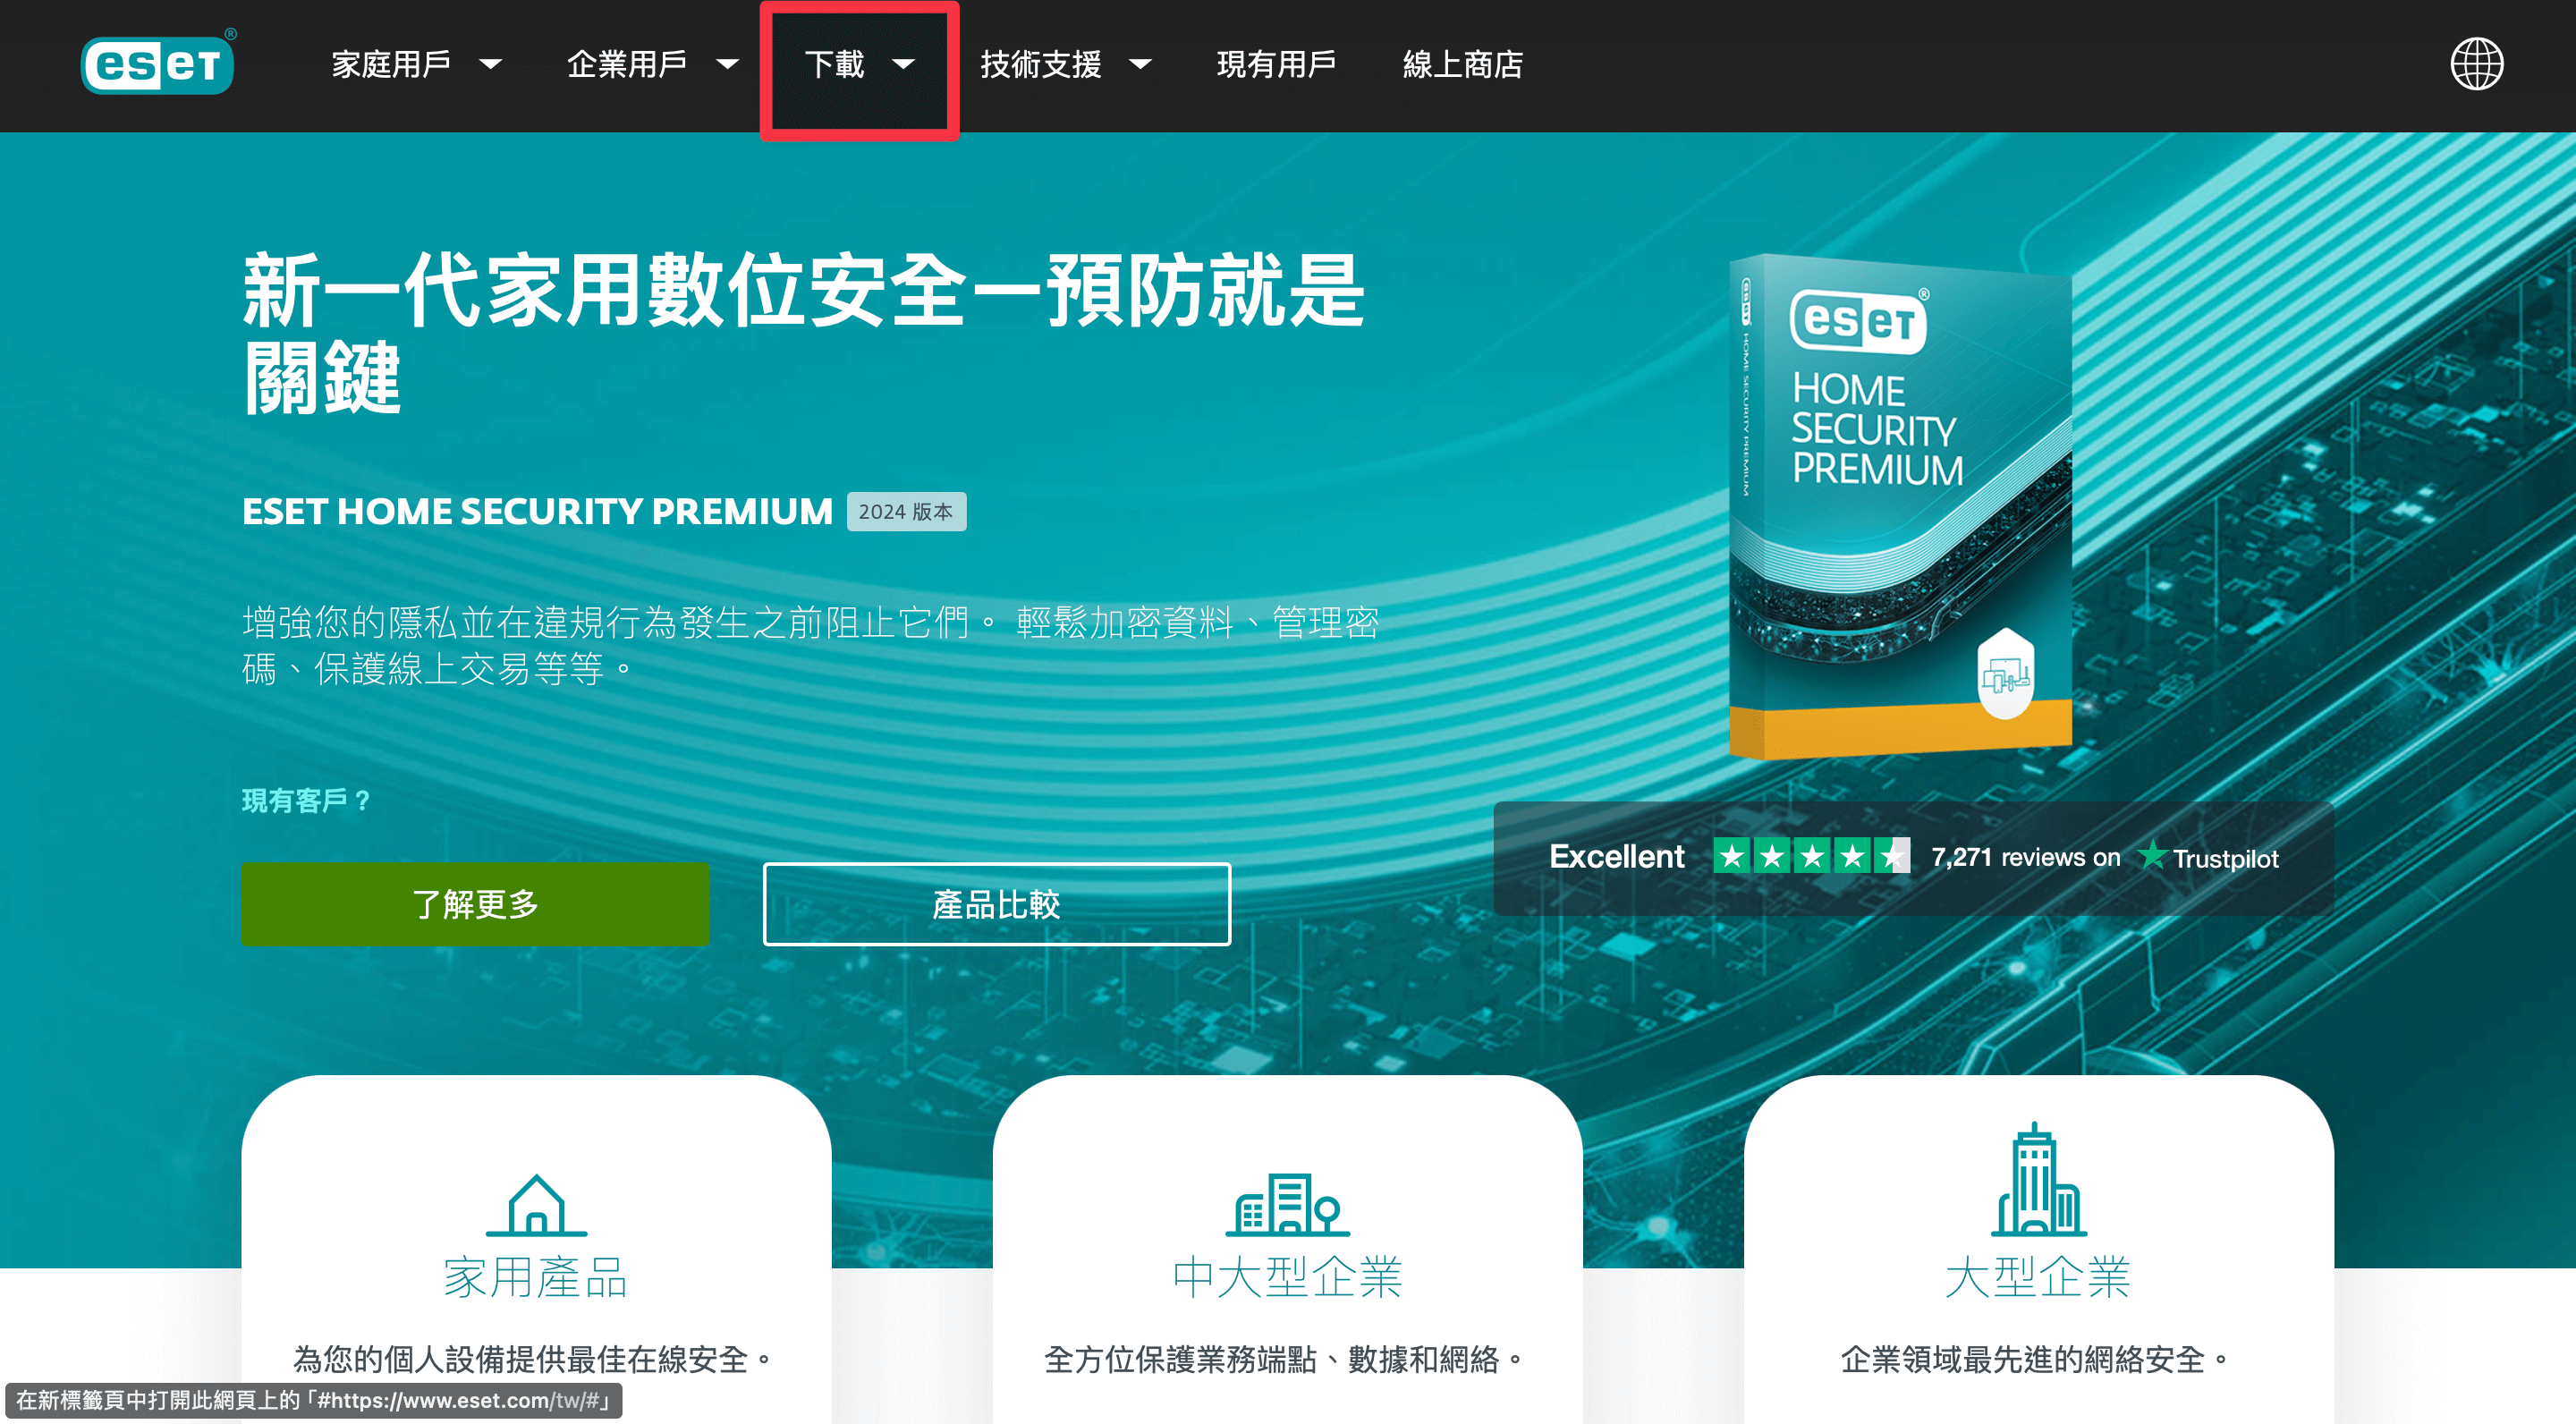Screen dimensions: 2576x1424
Task: Click the 產品比較 button
Action: [997, 904]
